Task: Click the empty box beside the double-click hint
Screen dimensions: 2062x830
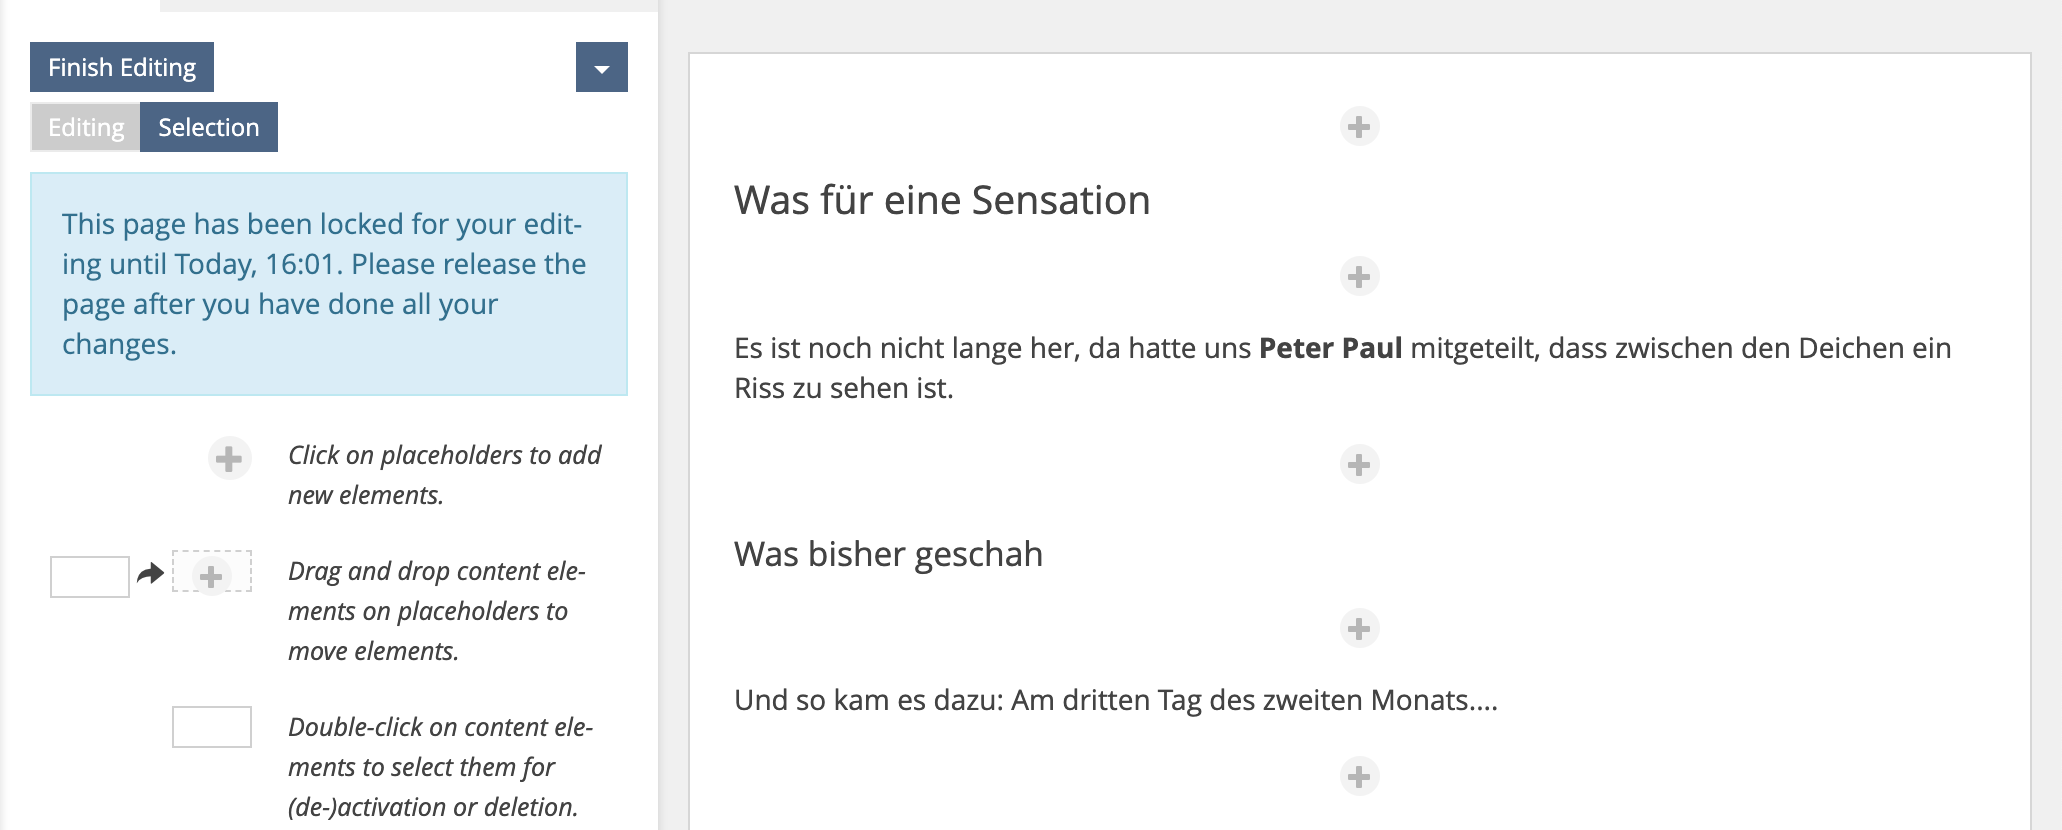Action: click(x=212, y=727)
